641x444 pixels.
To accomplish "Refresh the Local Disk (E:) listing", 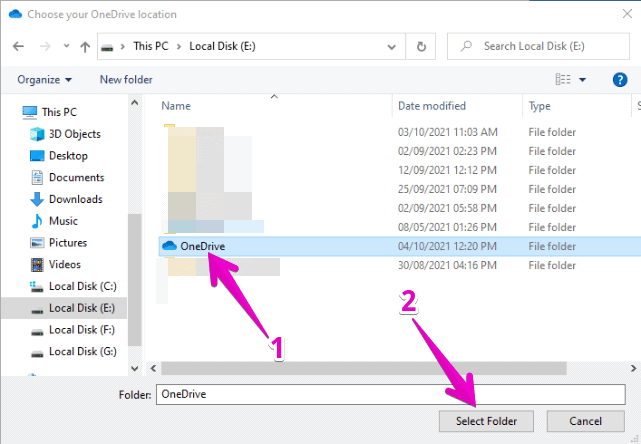I will 421,47.
